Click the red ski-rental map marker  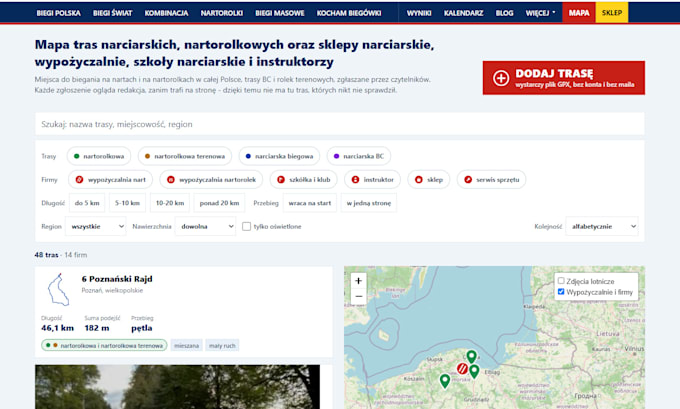tap(462, 369)
